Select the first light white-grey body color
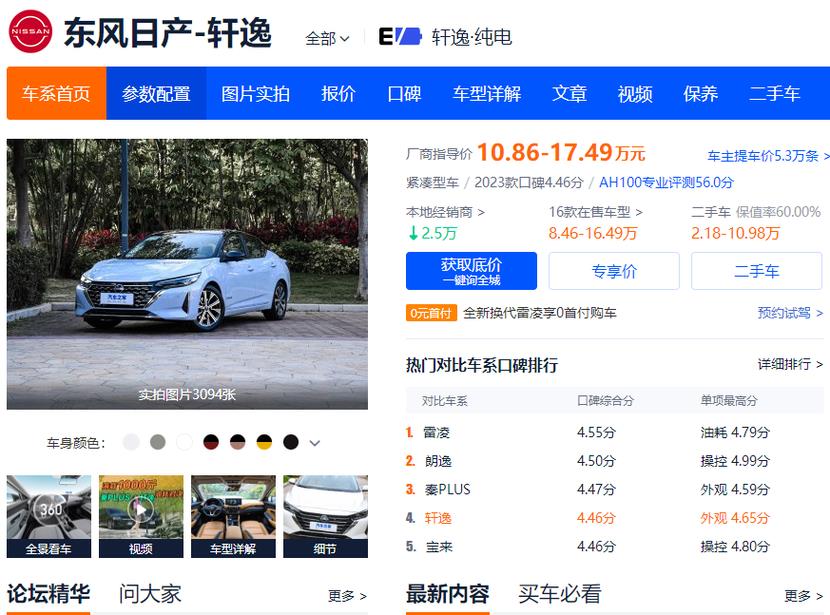The height and width of the screenshot is (615, 830). [x=131, y=442]
